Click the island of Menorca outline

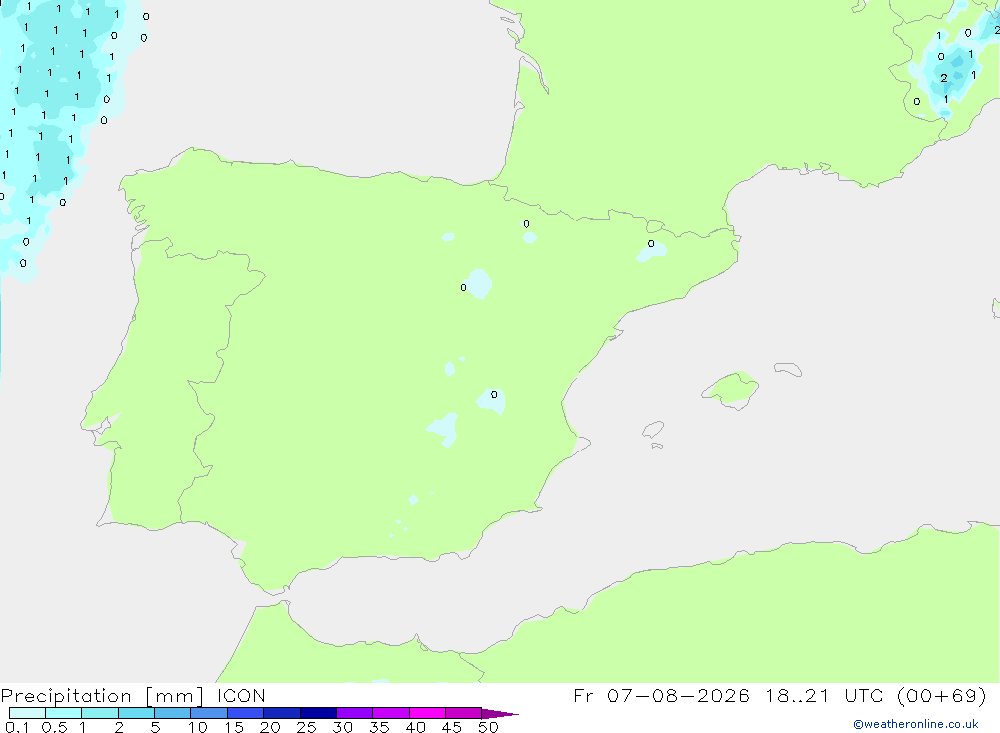788,369
